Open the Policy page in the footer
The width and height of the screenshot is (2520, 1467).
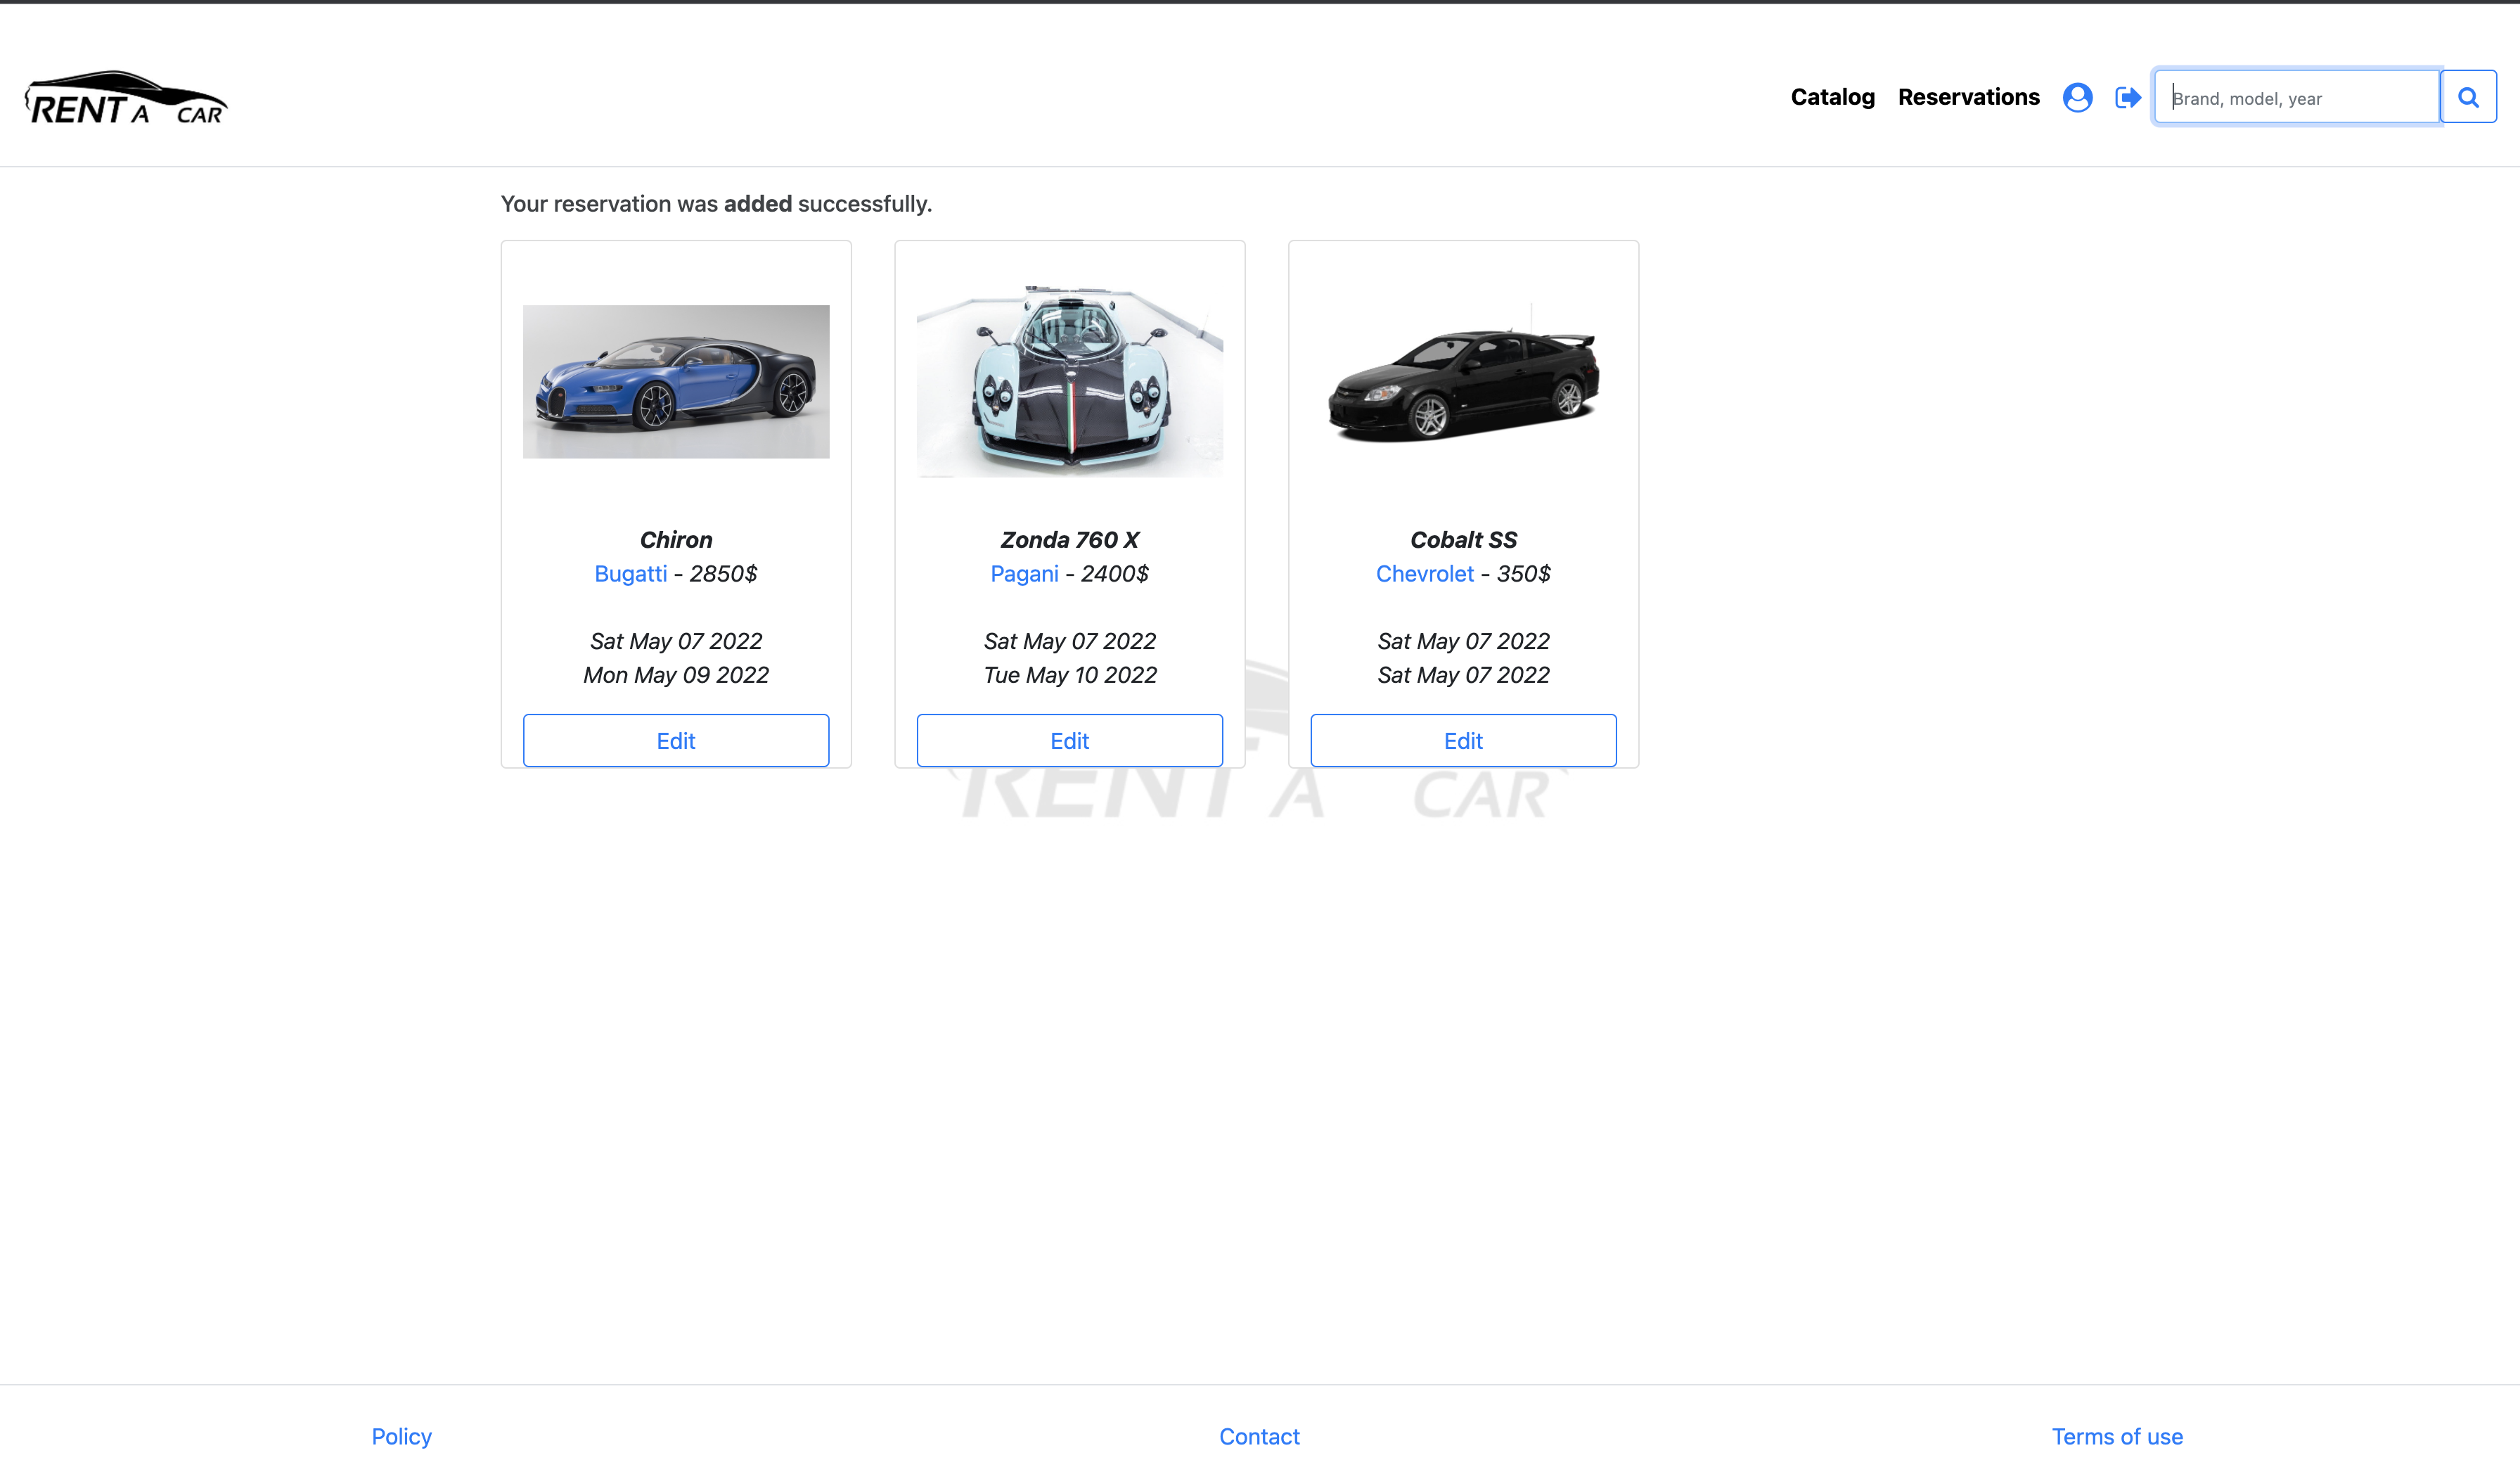tap(400, 1436)
